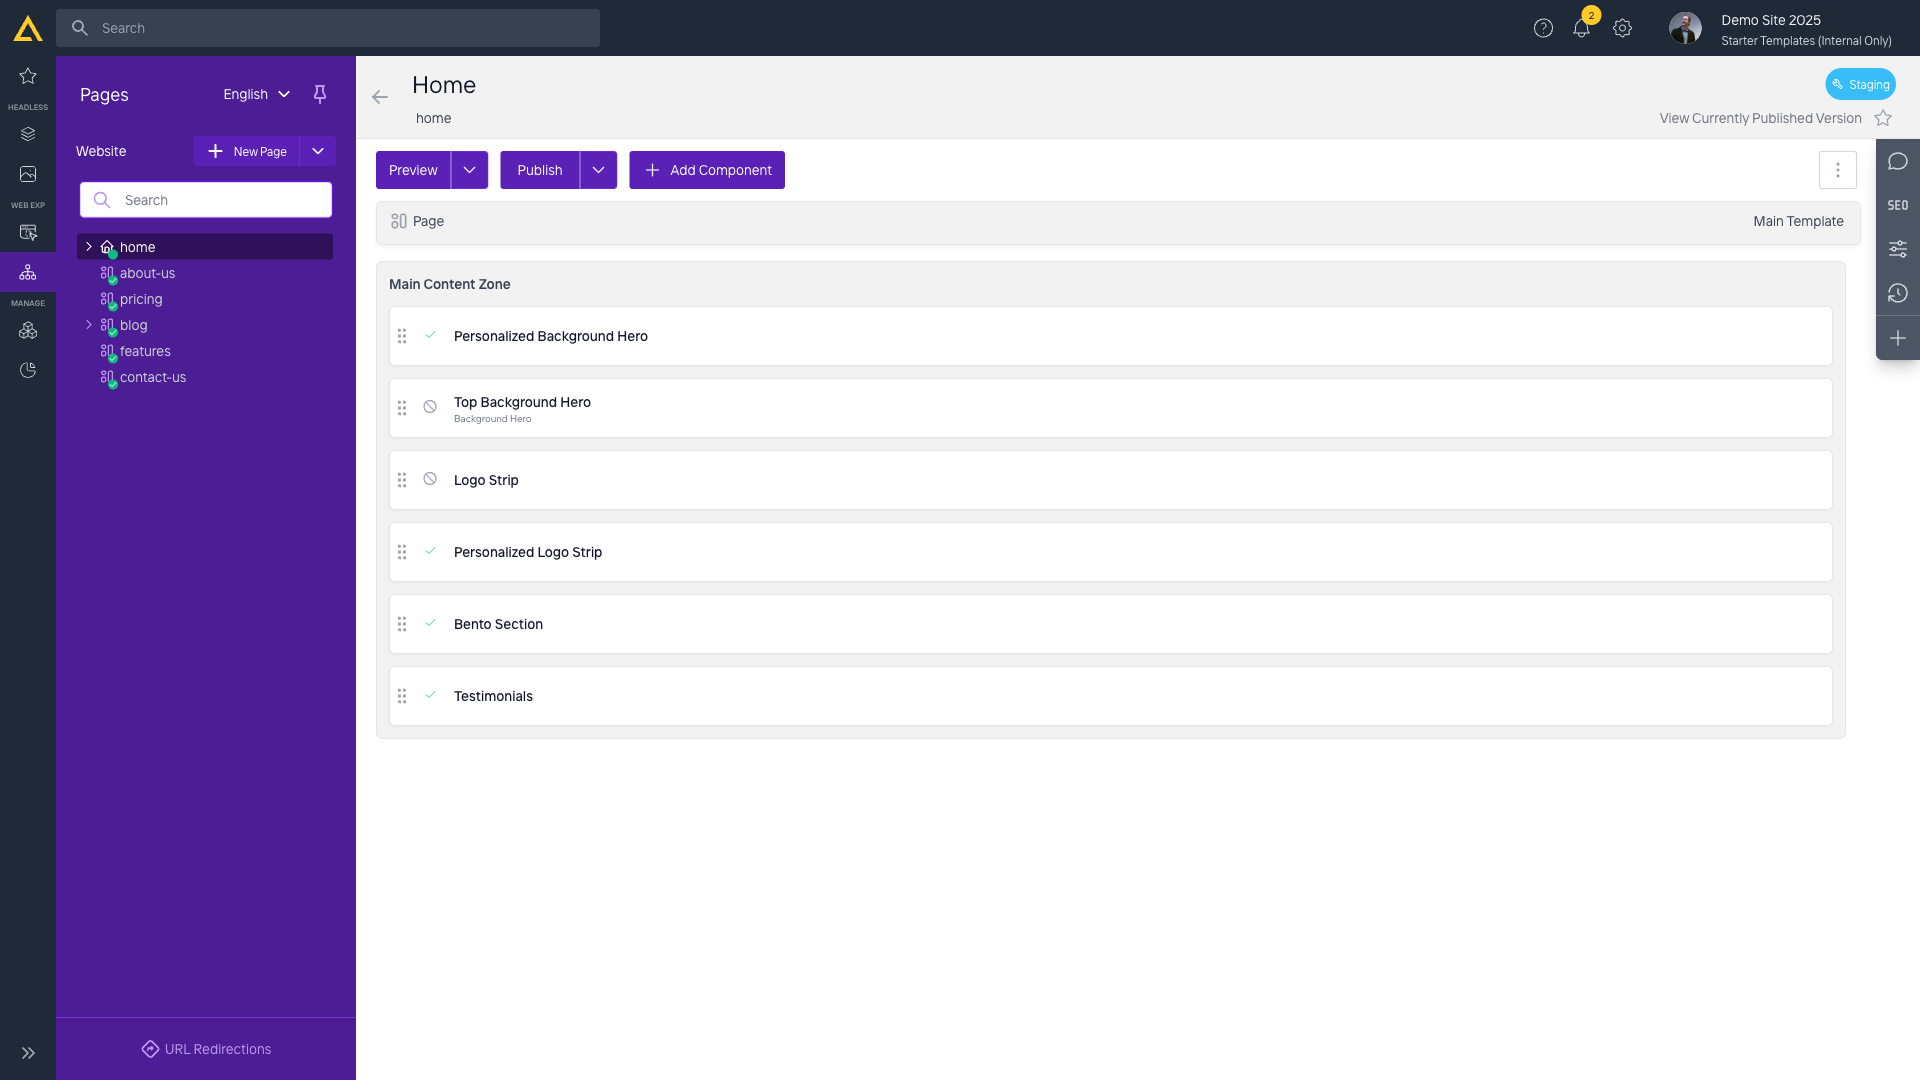Click drag handle of Personalized Logo Strip
The width and height of the screenshot is (1920, 1080).
pos(402,552)
